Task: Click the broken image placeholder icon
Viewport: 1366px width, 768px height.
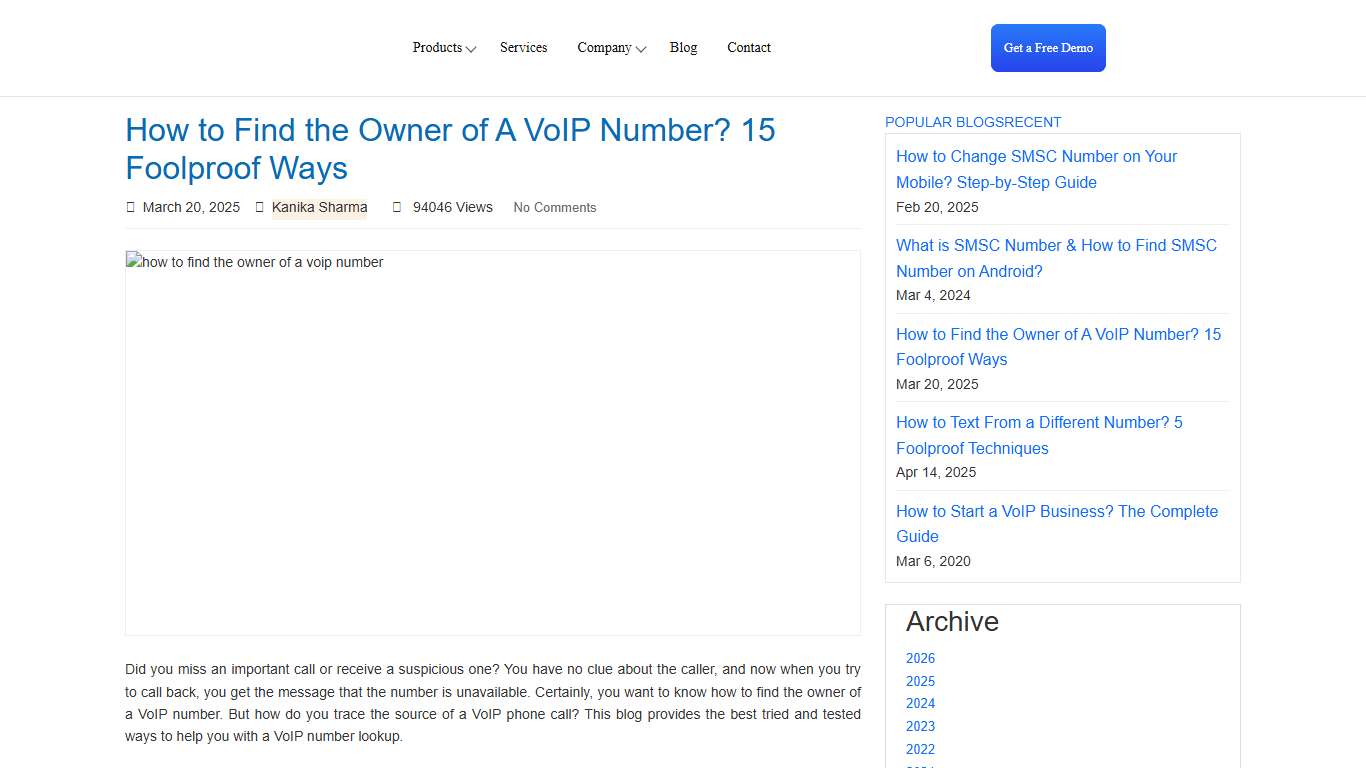Action: click(132, 262)
